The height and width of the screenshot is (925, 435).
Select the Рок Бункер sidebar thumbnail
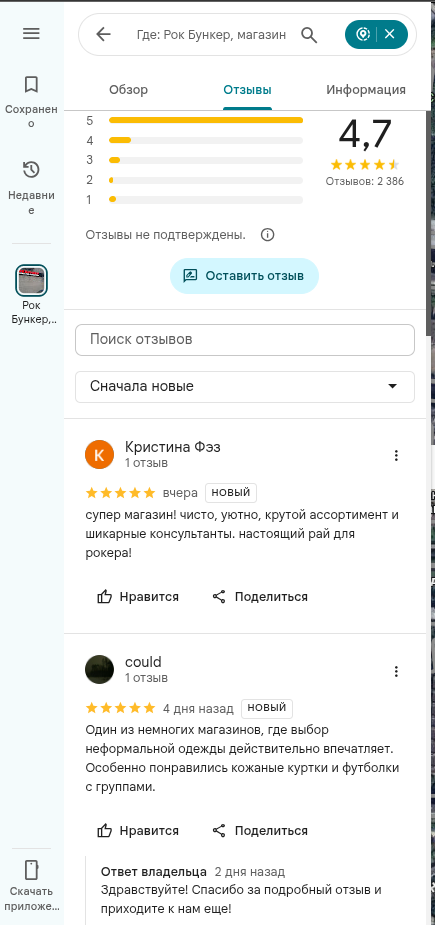click(x=31, y=280)
